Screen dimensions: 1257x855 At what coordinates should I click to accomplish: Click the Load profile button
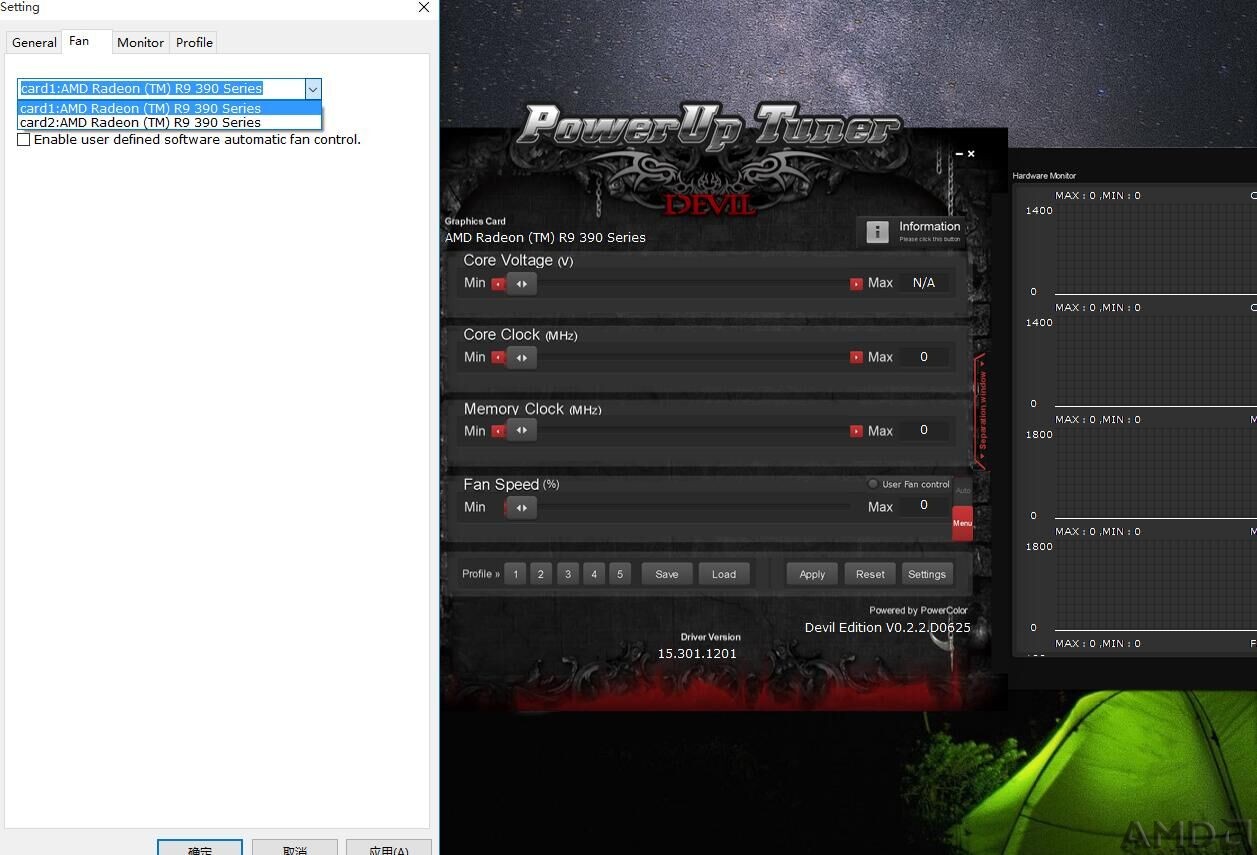[724, 574]
